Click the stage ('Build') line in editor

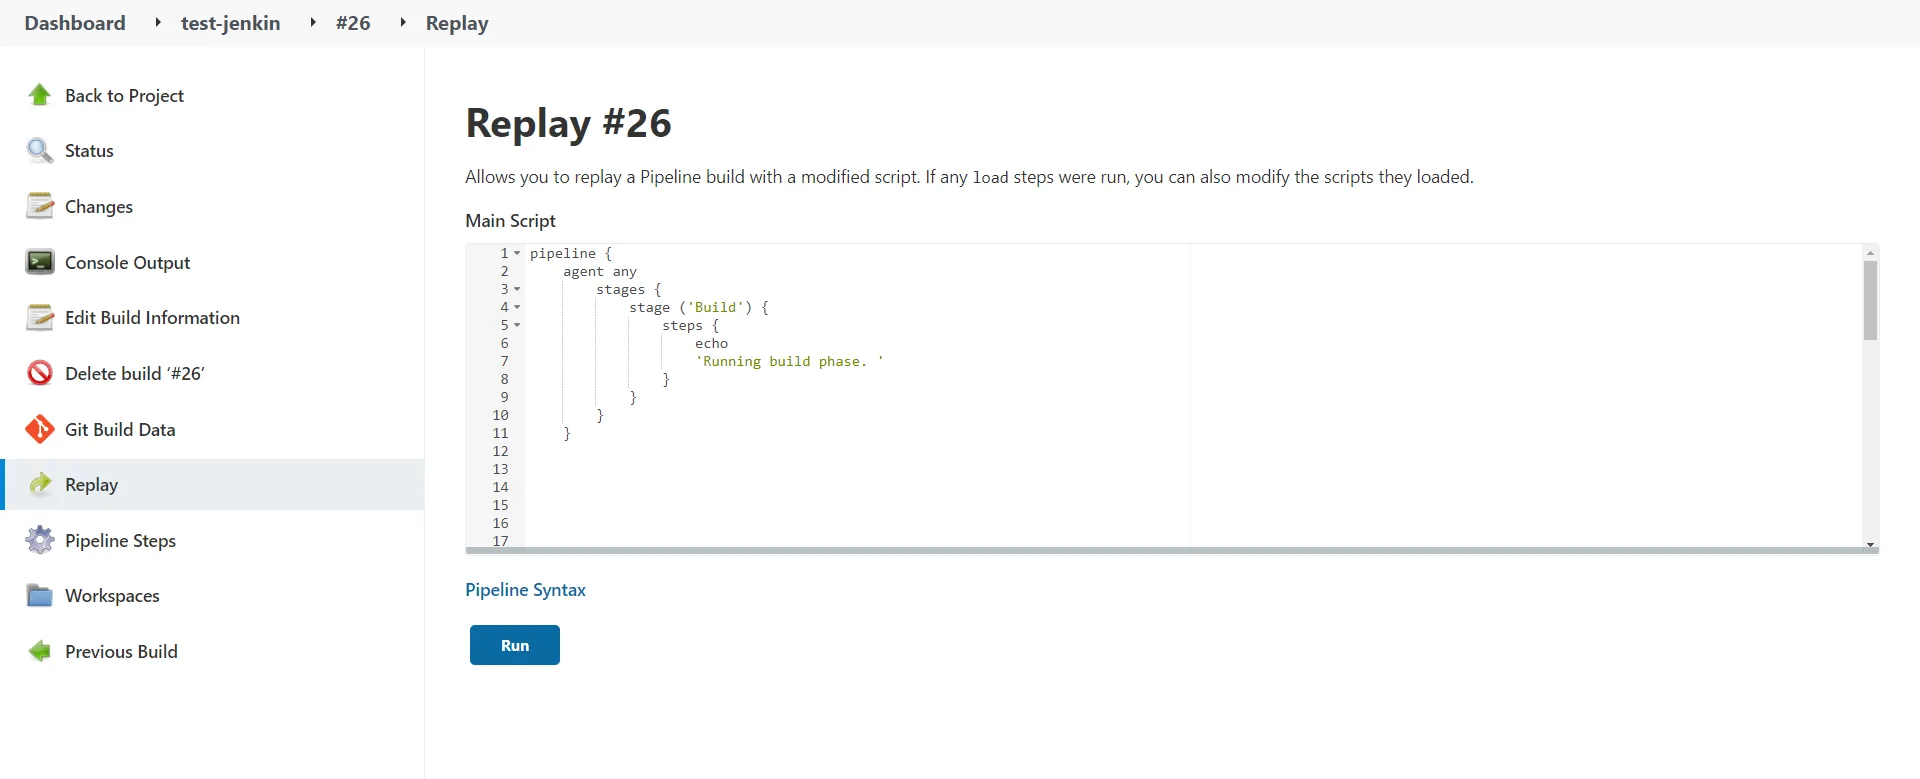pyautogui.click(x=699, y=308)
